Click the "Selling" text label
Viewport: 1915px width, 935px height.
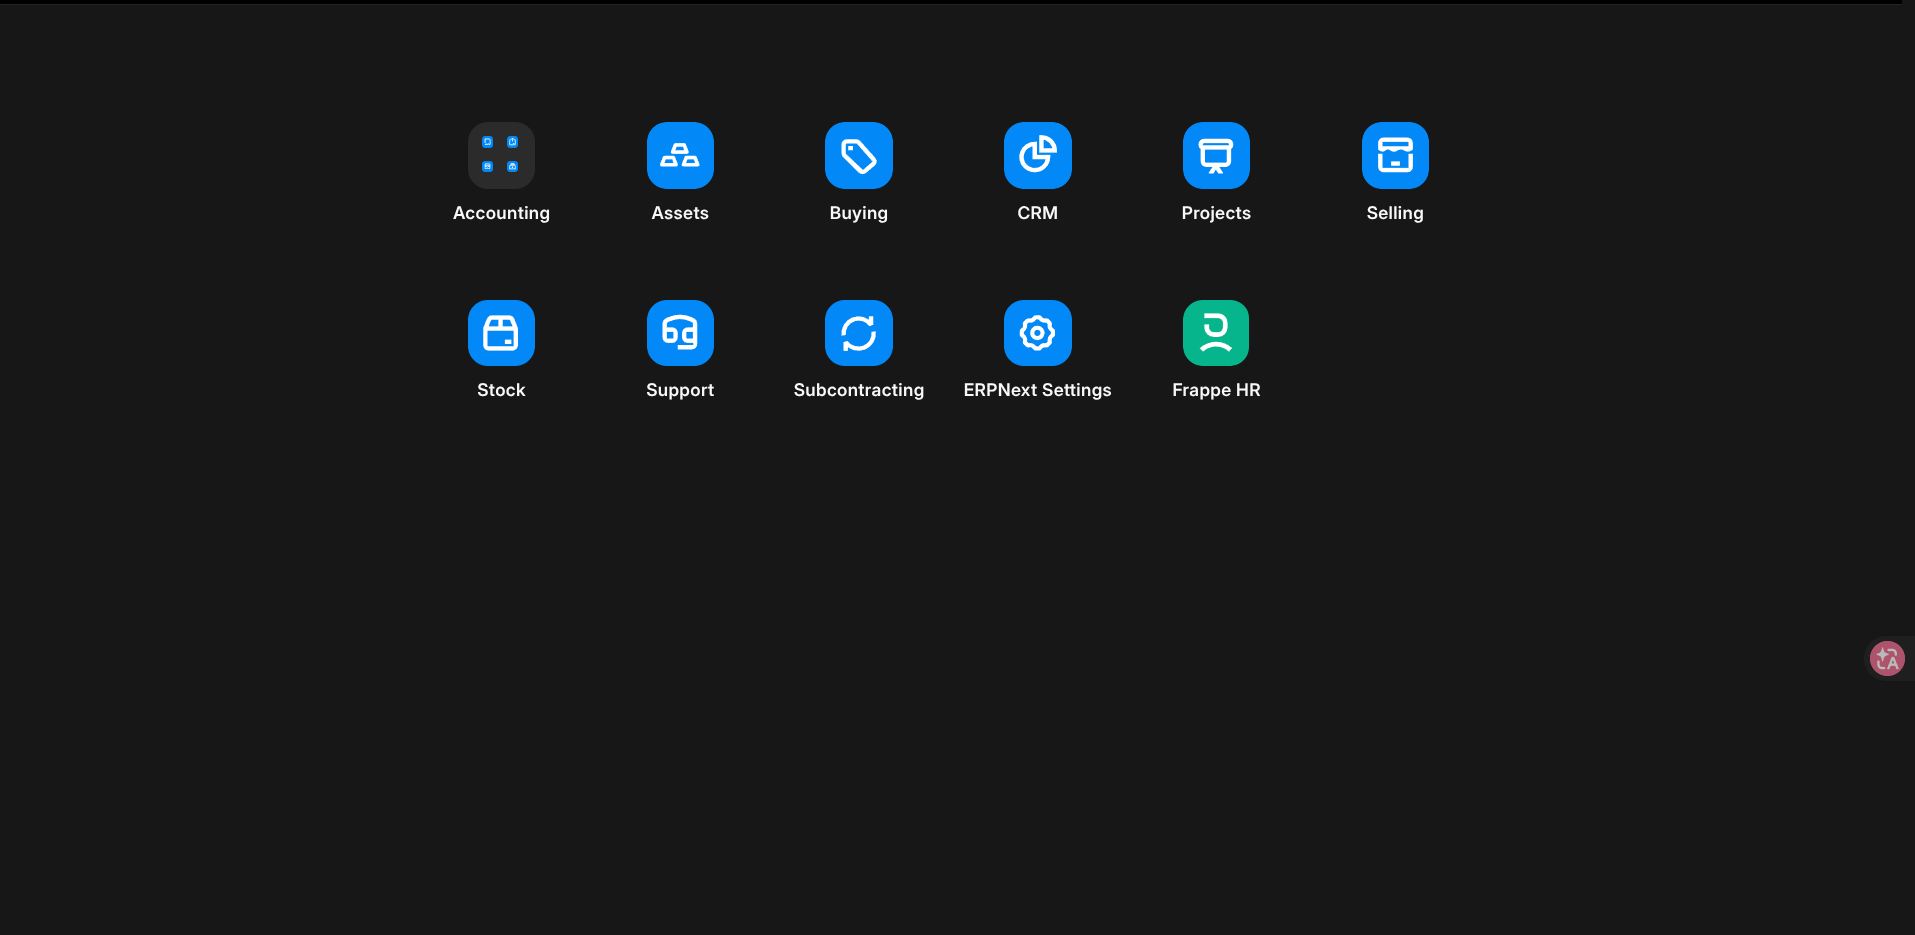click(1395, 213)
